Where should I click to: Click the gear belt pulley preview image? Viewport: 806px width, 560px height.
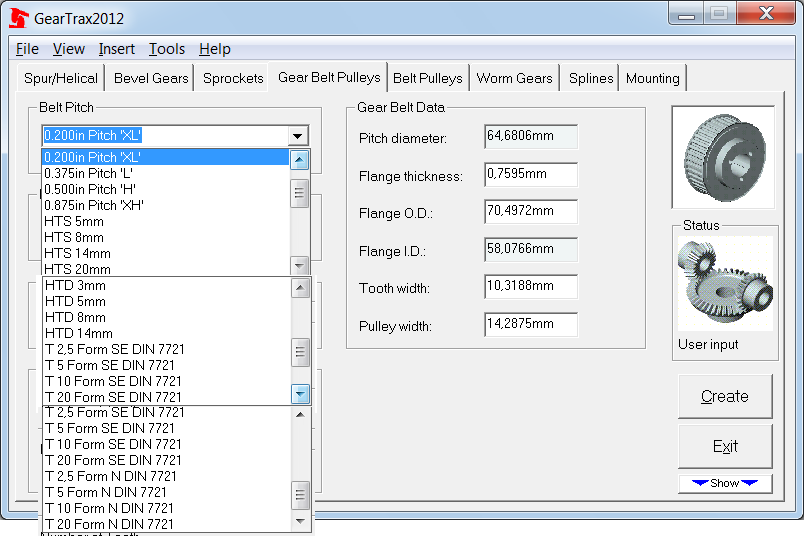tap(723, 157)
